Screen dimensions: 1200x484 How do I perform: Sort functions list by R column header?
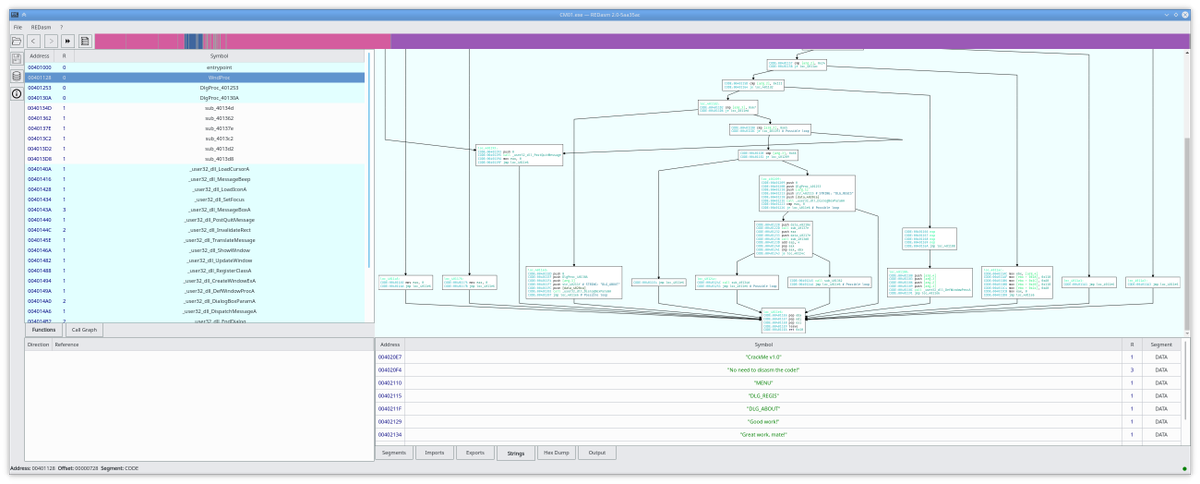click(65, 56)
